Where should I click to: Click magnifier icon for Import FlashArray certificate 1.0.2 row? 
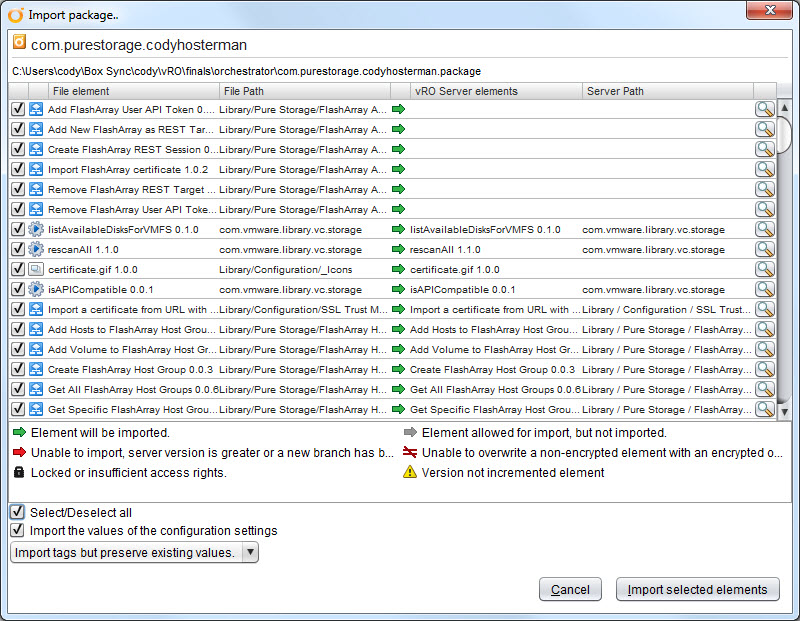point(764,169)
